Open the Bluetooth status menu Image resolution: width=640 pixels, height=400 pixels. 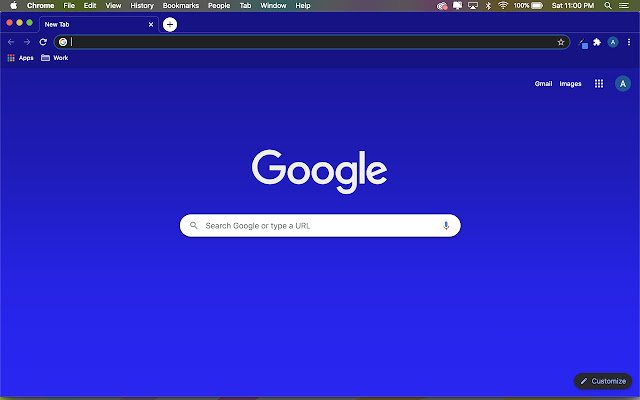[x=488, y=5]
